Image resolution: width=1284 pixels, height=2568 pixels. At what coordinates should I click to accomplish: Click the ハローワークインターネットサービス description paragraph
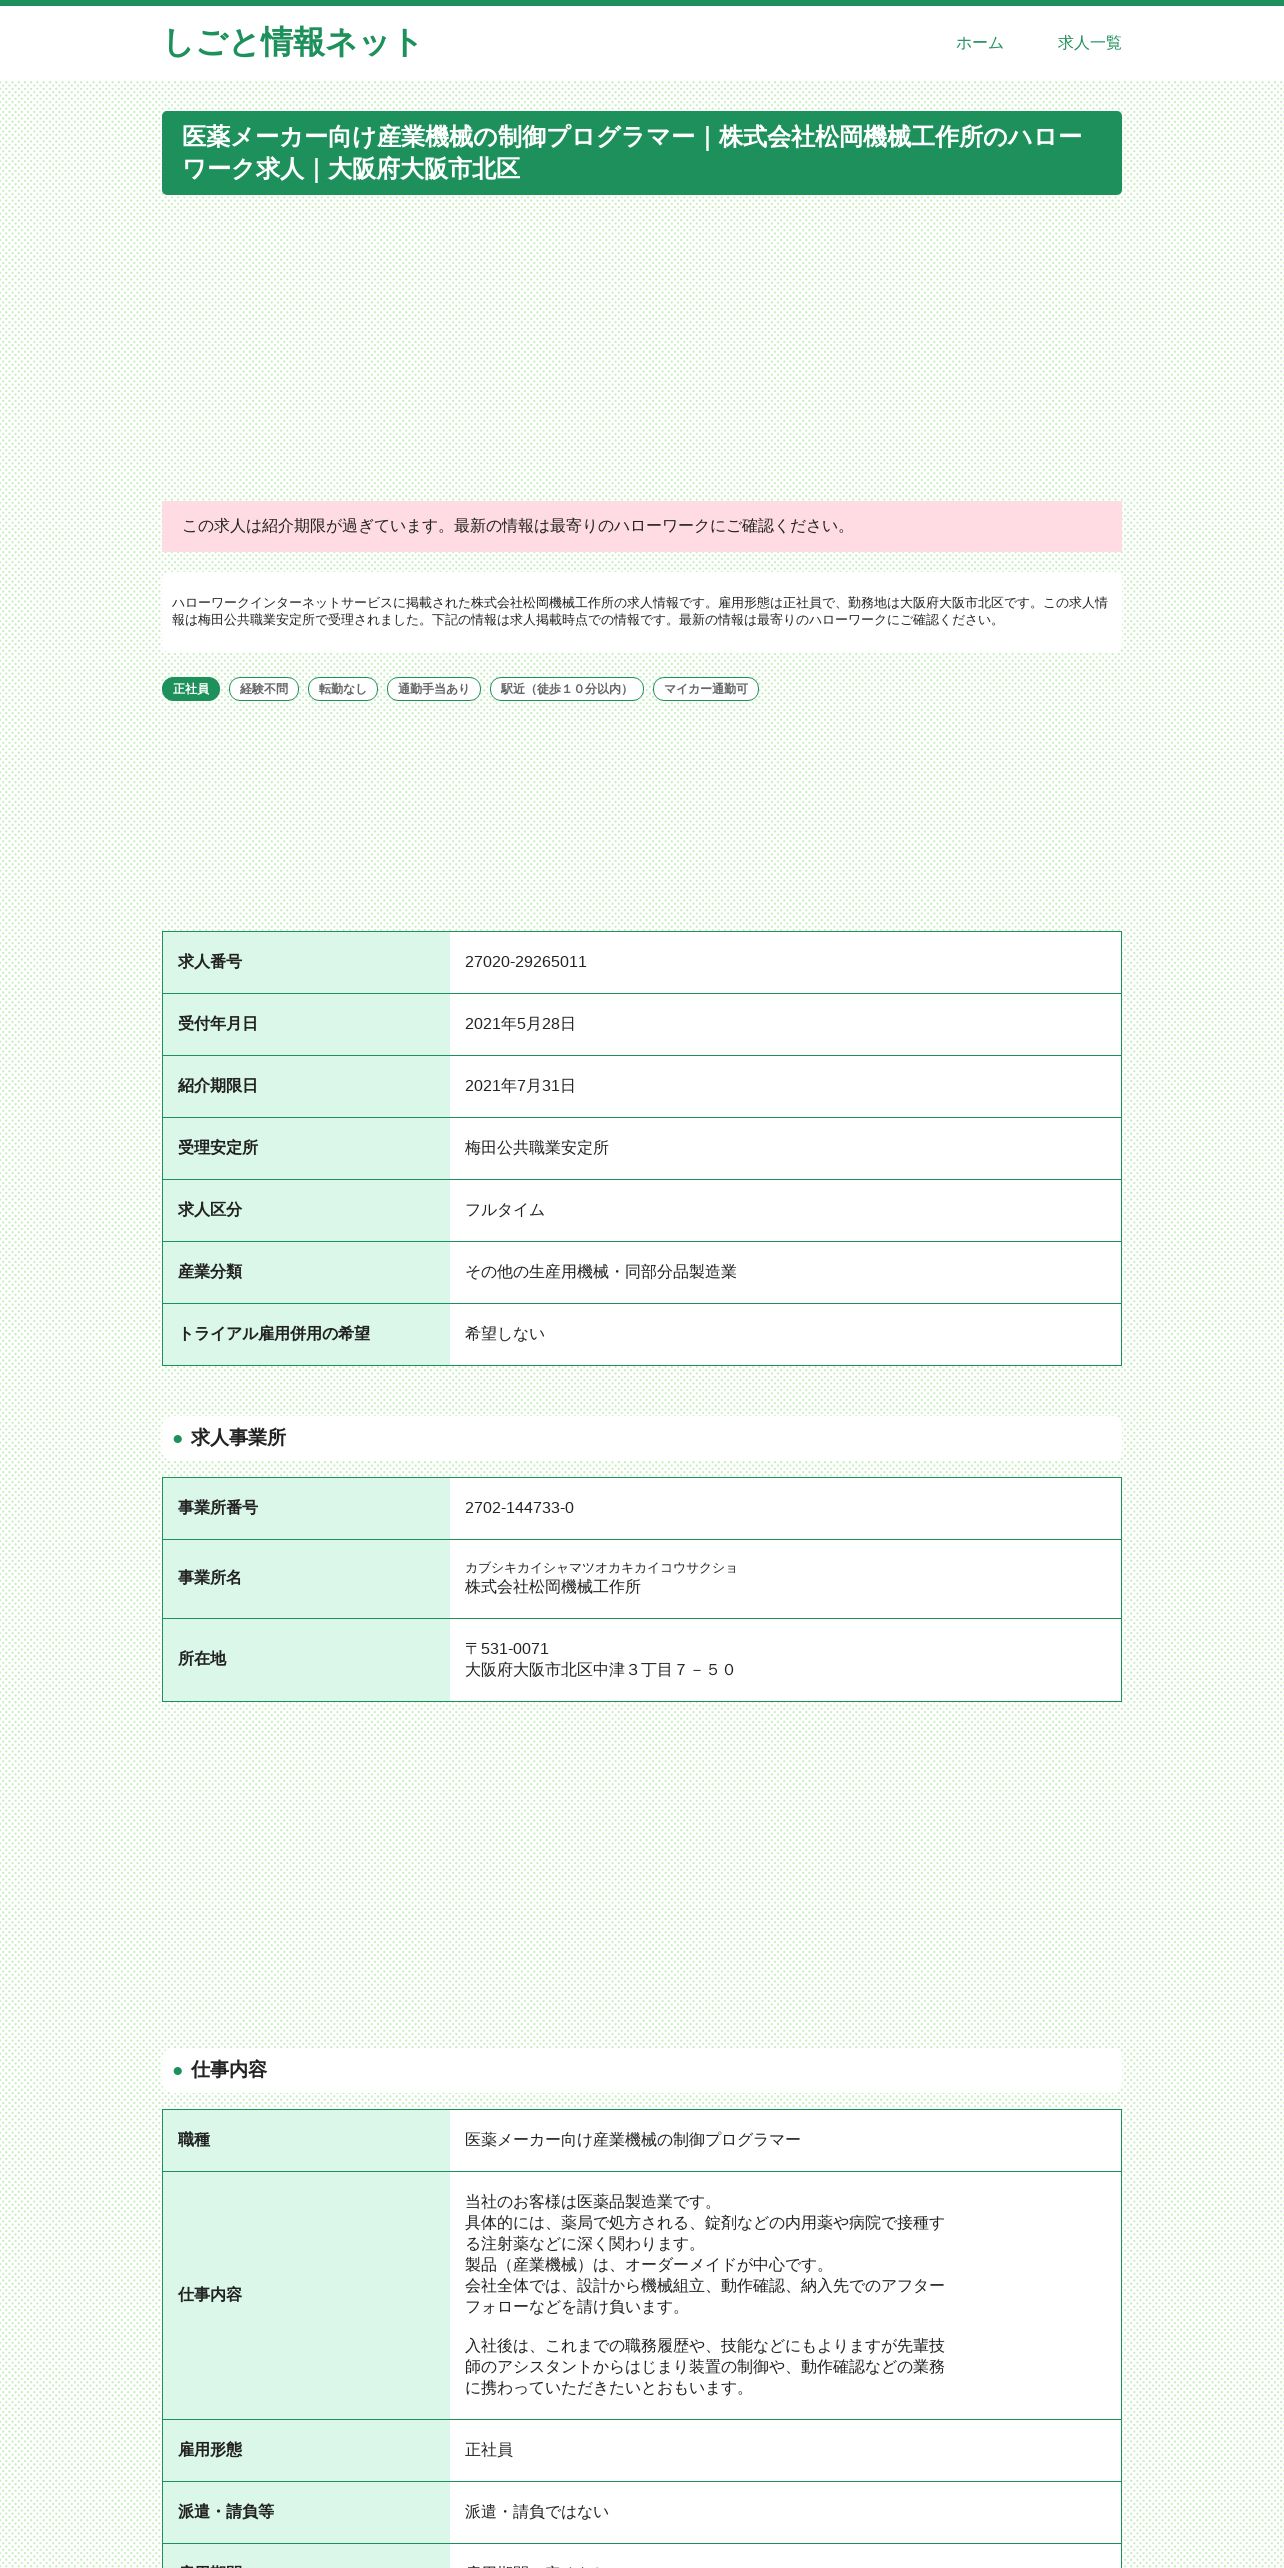(642, 611)
